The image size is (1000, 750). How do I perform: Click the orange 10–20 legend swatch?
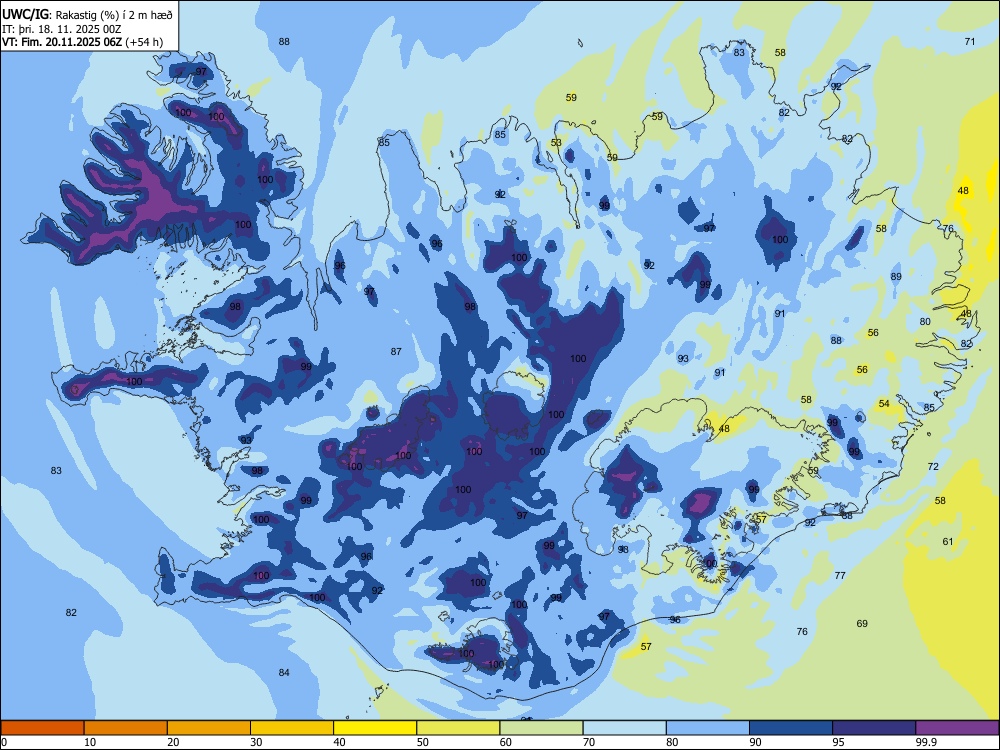(x=126, y=728)
